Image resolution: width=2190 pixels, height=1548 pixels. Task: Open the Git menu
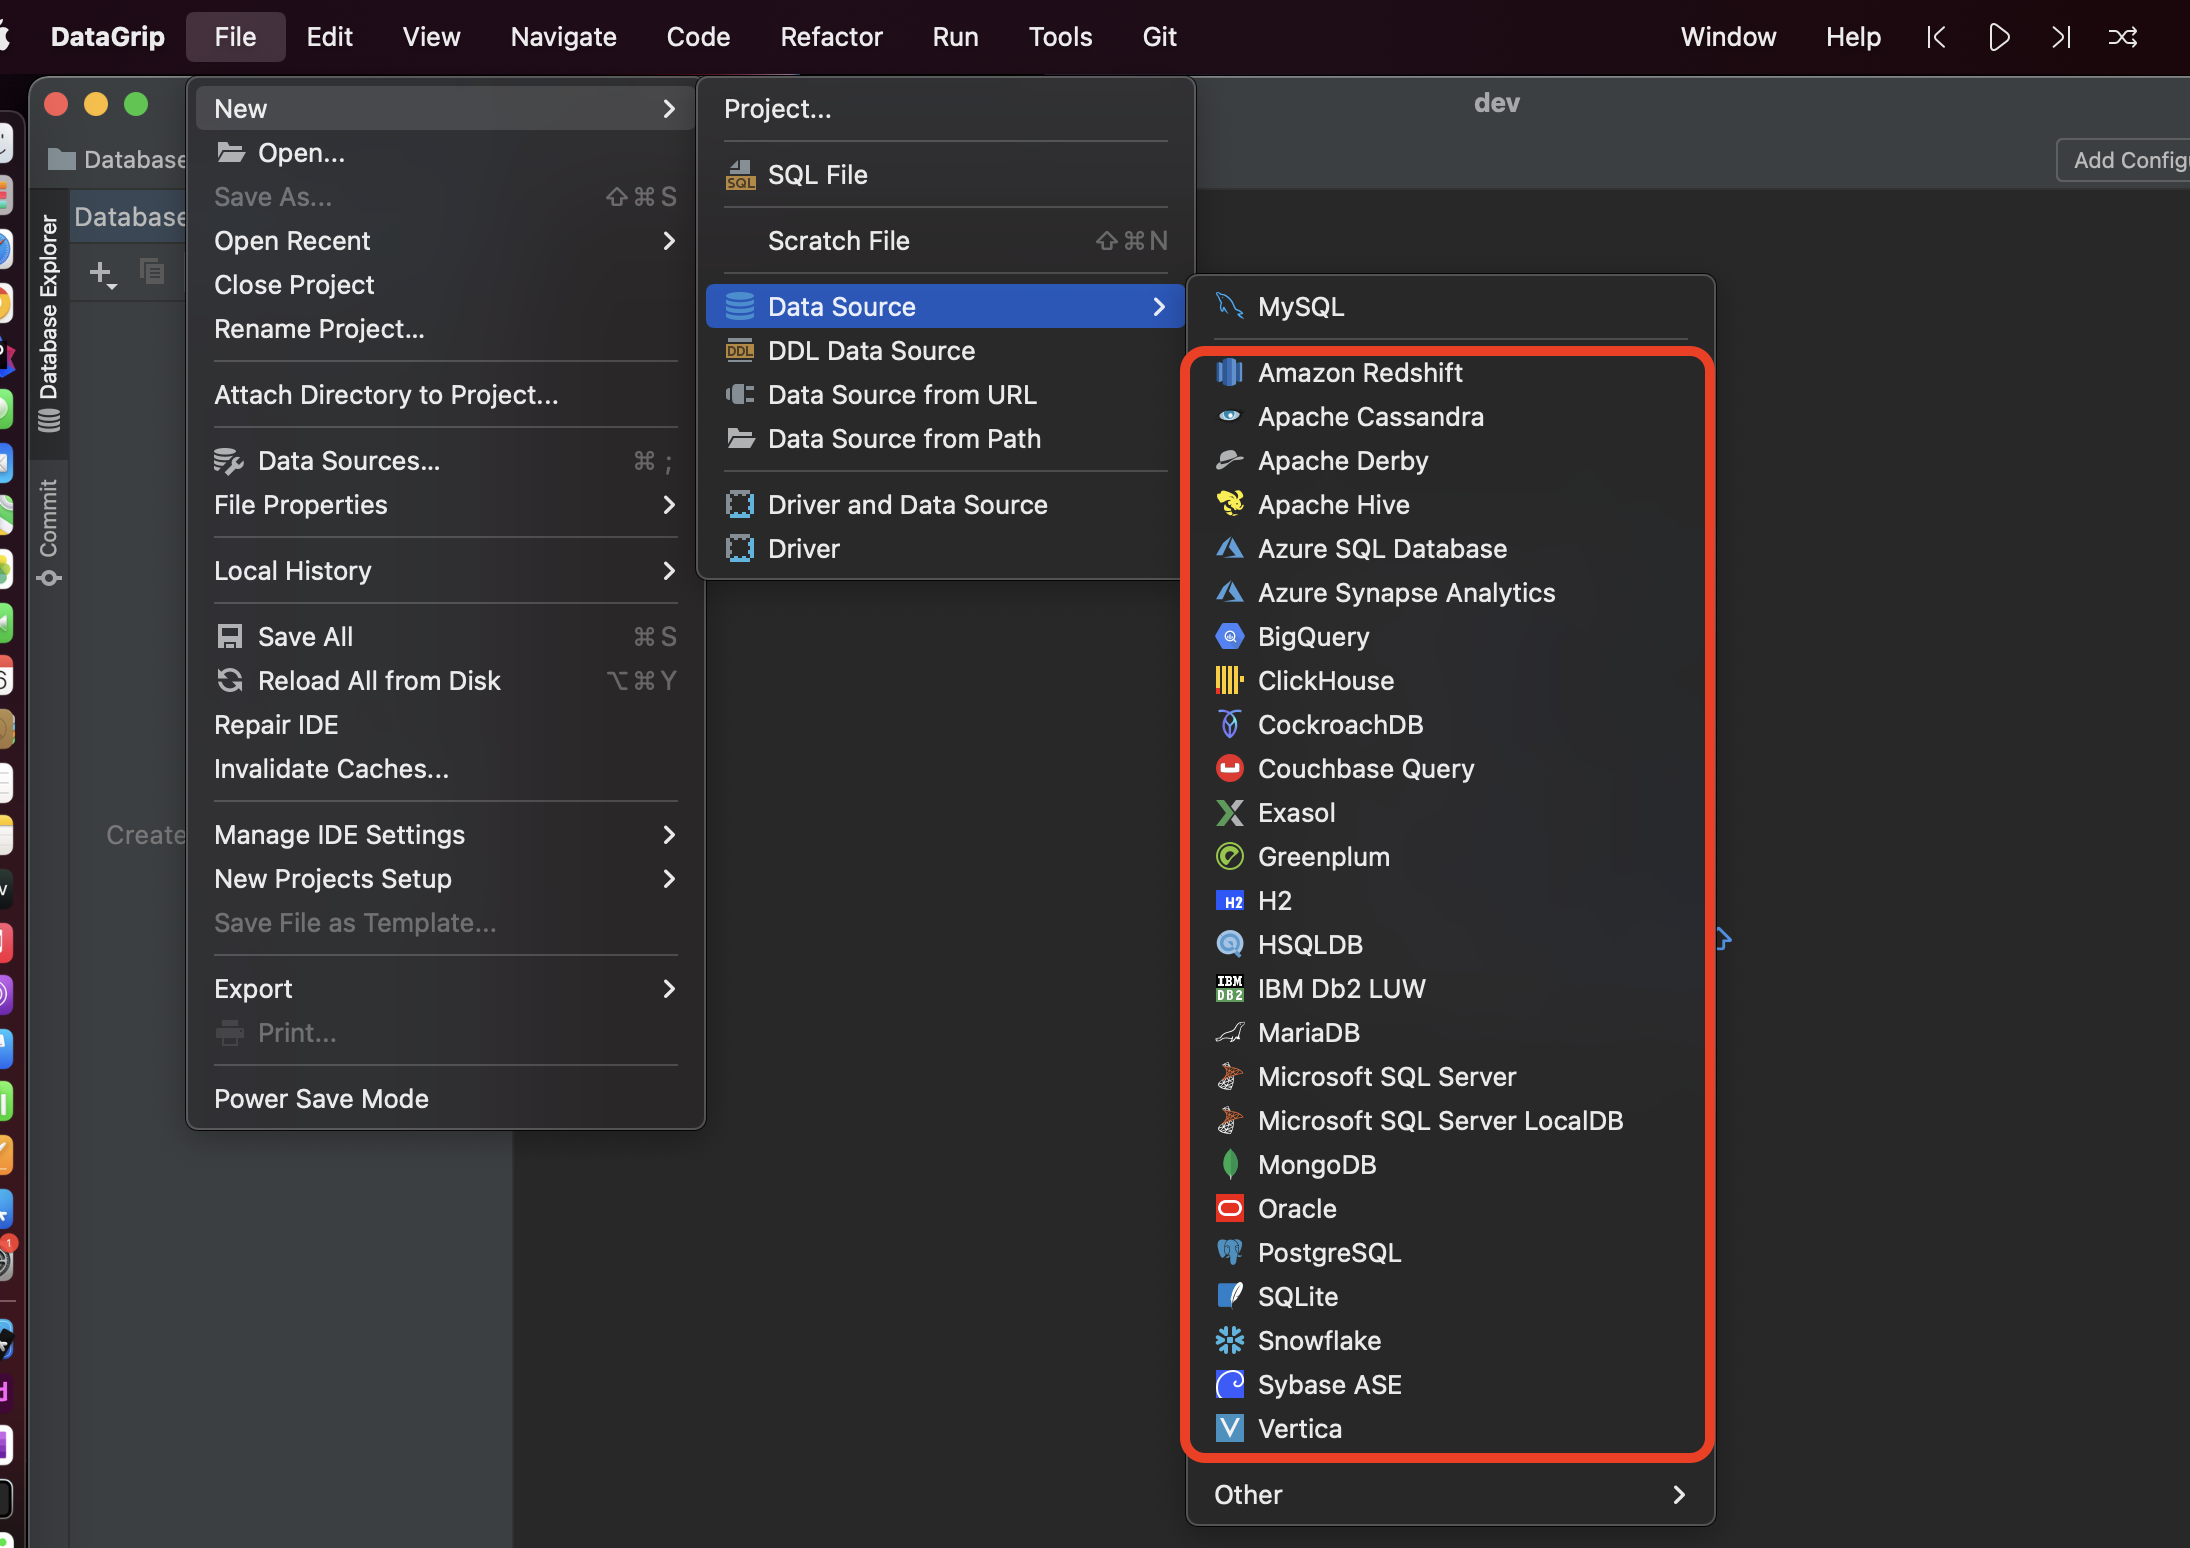(x=1159, y=37)
